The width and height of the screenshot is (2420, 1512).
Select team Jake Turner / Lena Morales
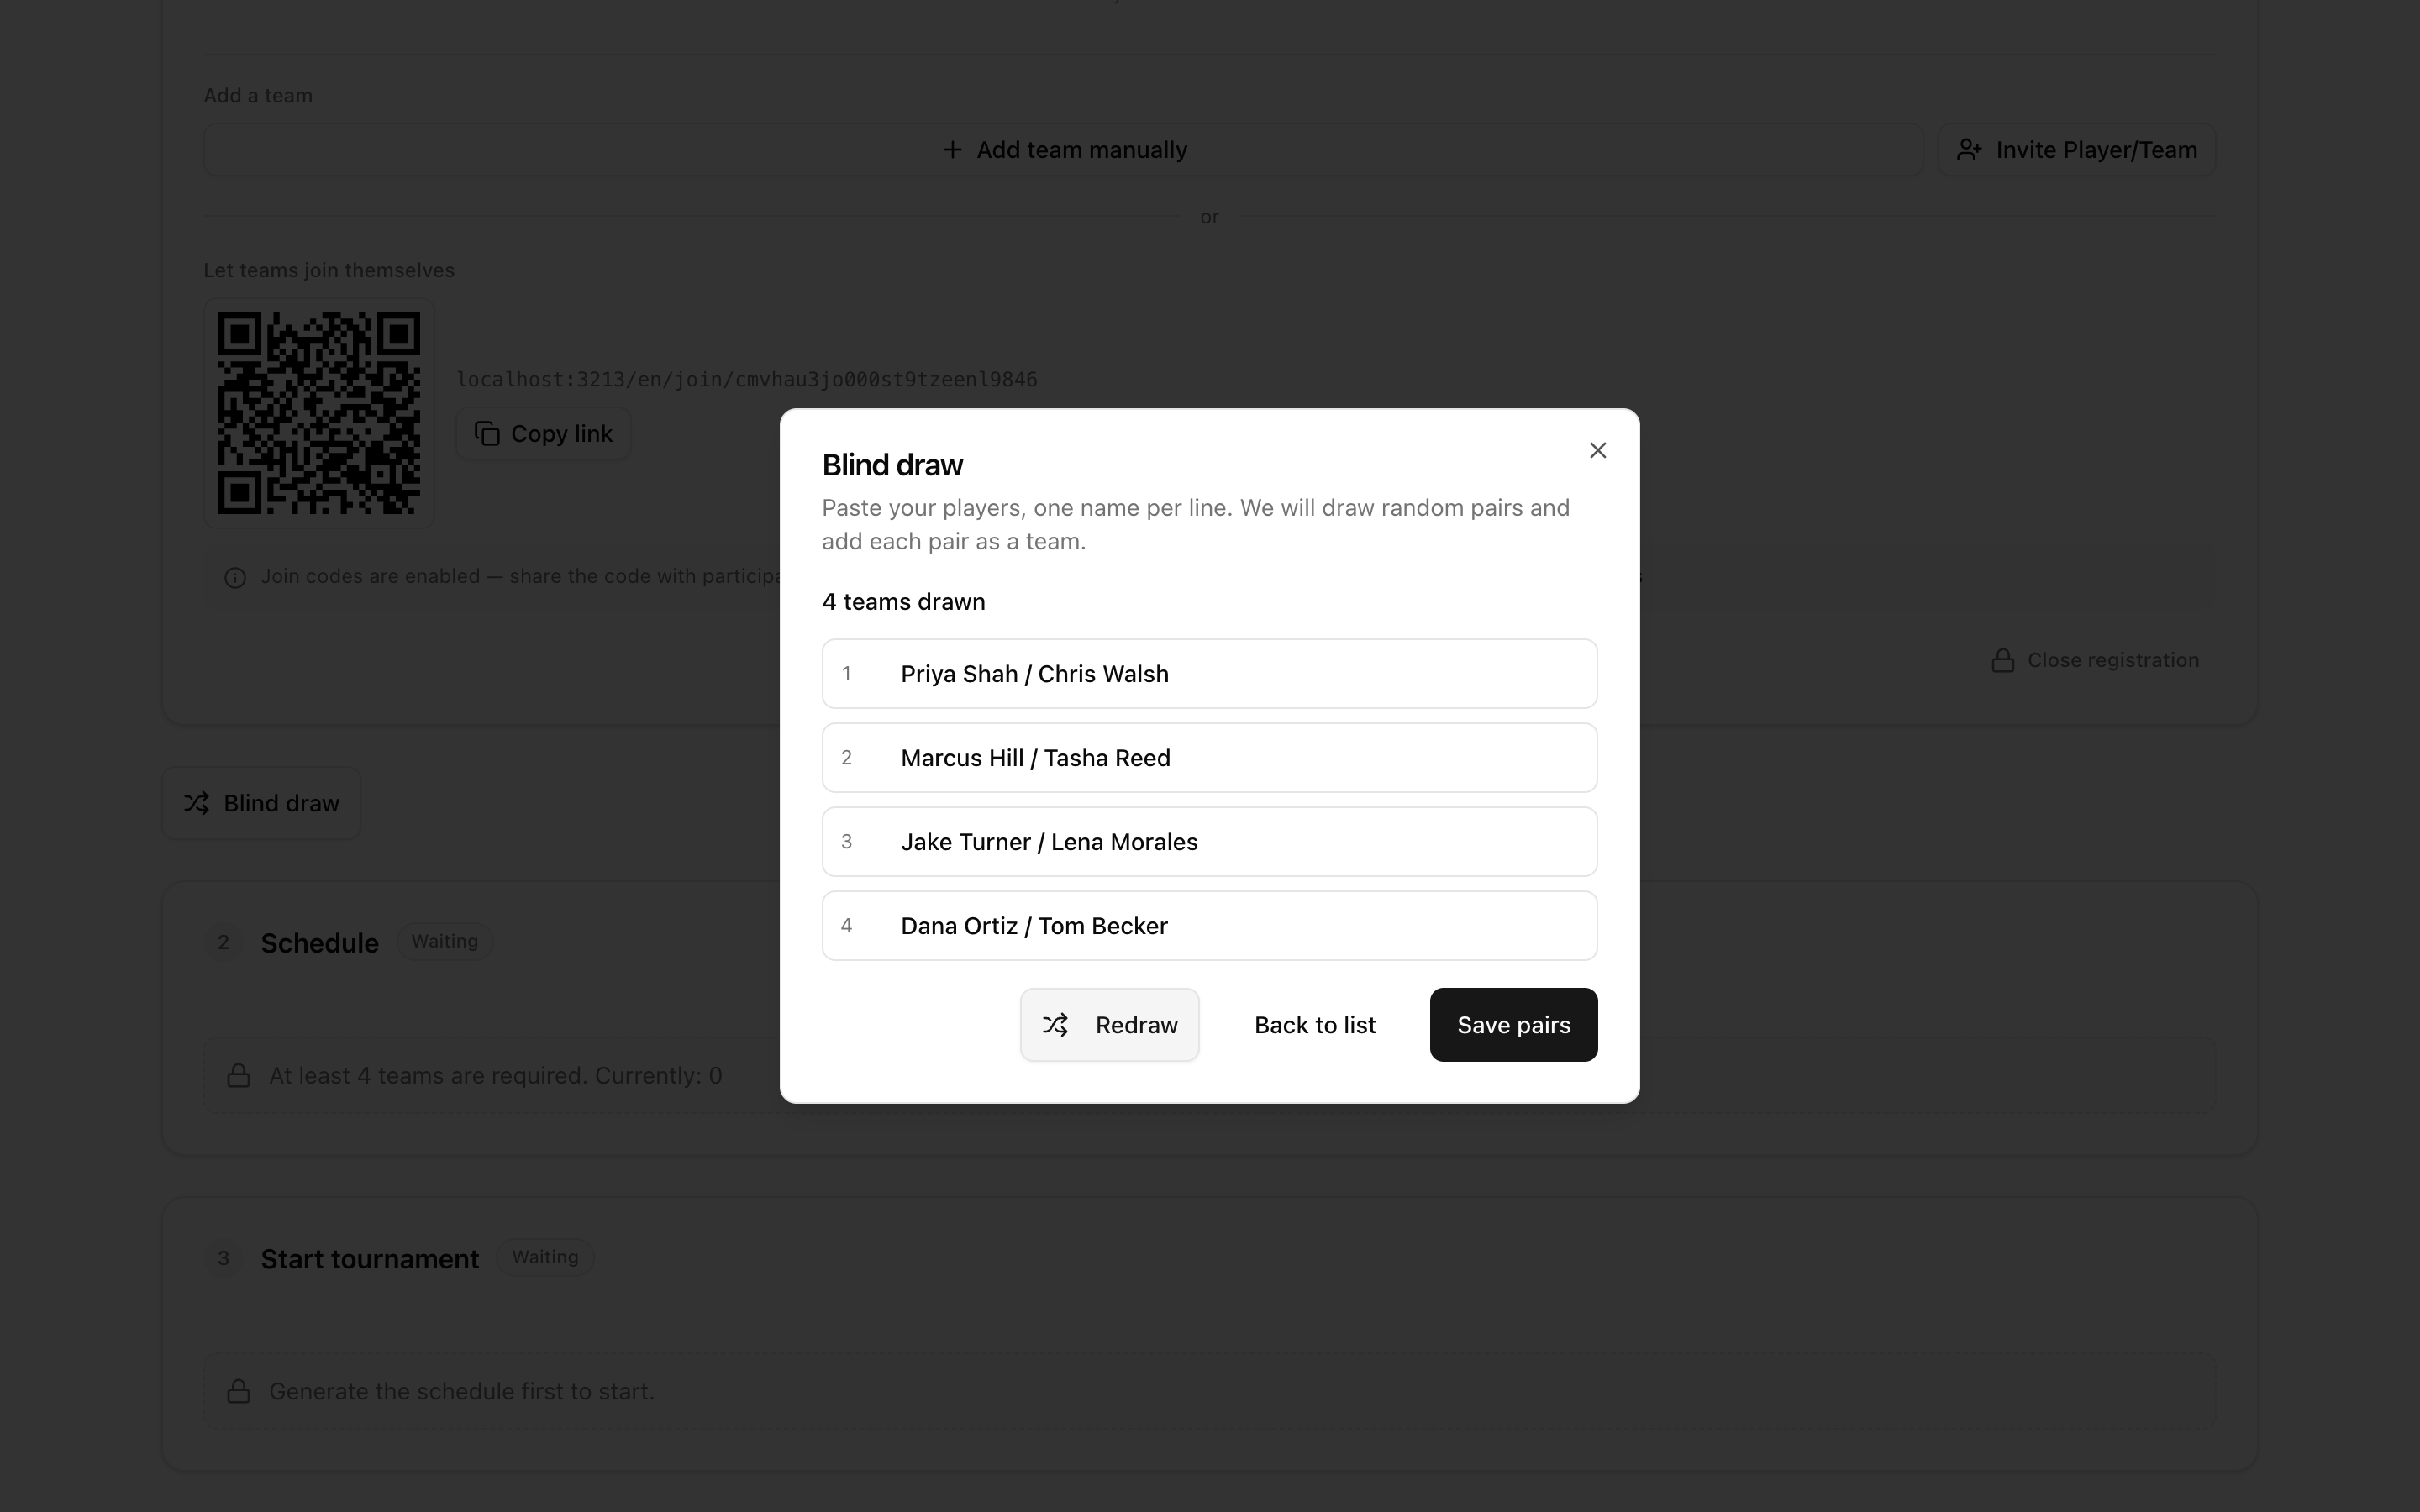[x=1209, y=842]
